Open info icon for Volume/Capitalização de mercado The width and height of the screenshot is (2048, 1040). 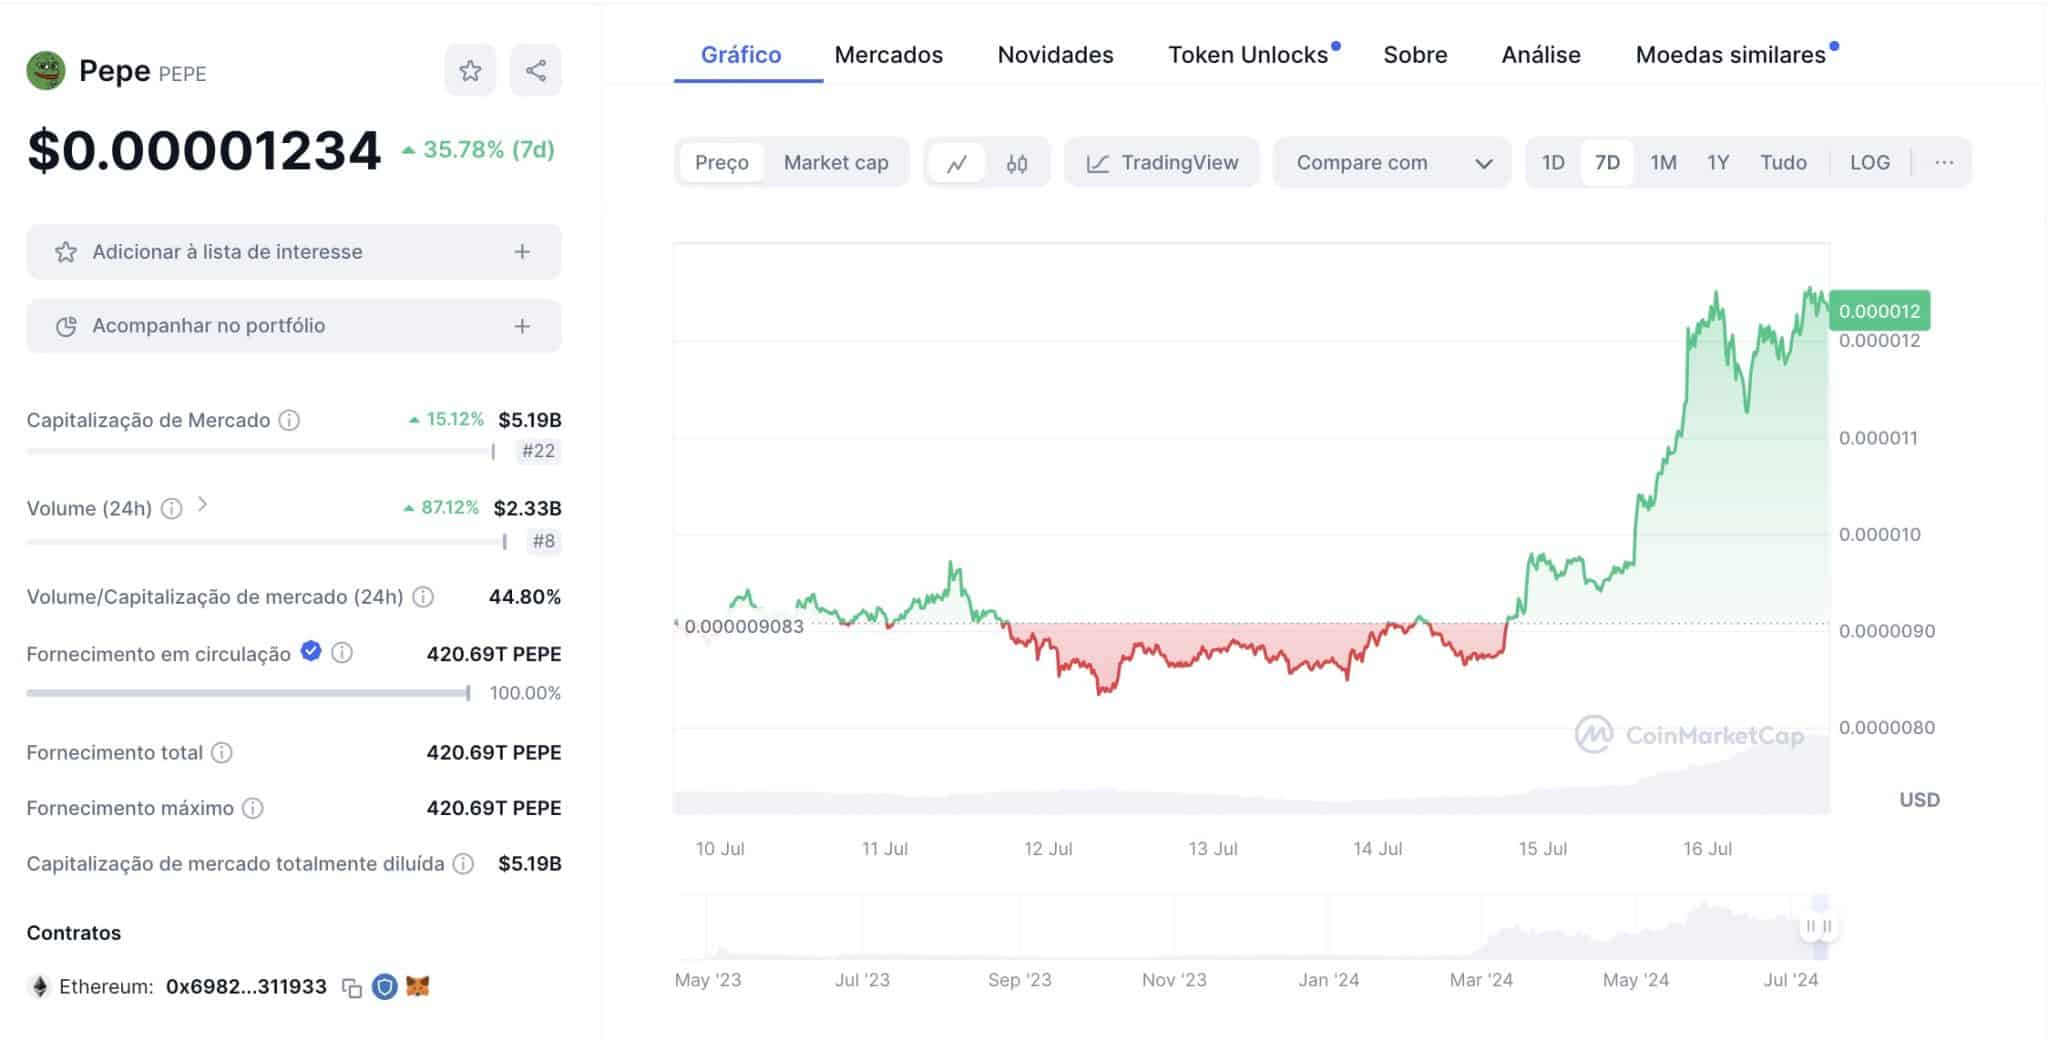pos(423,597)
